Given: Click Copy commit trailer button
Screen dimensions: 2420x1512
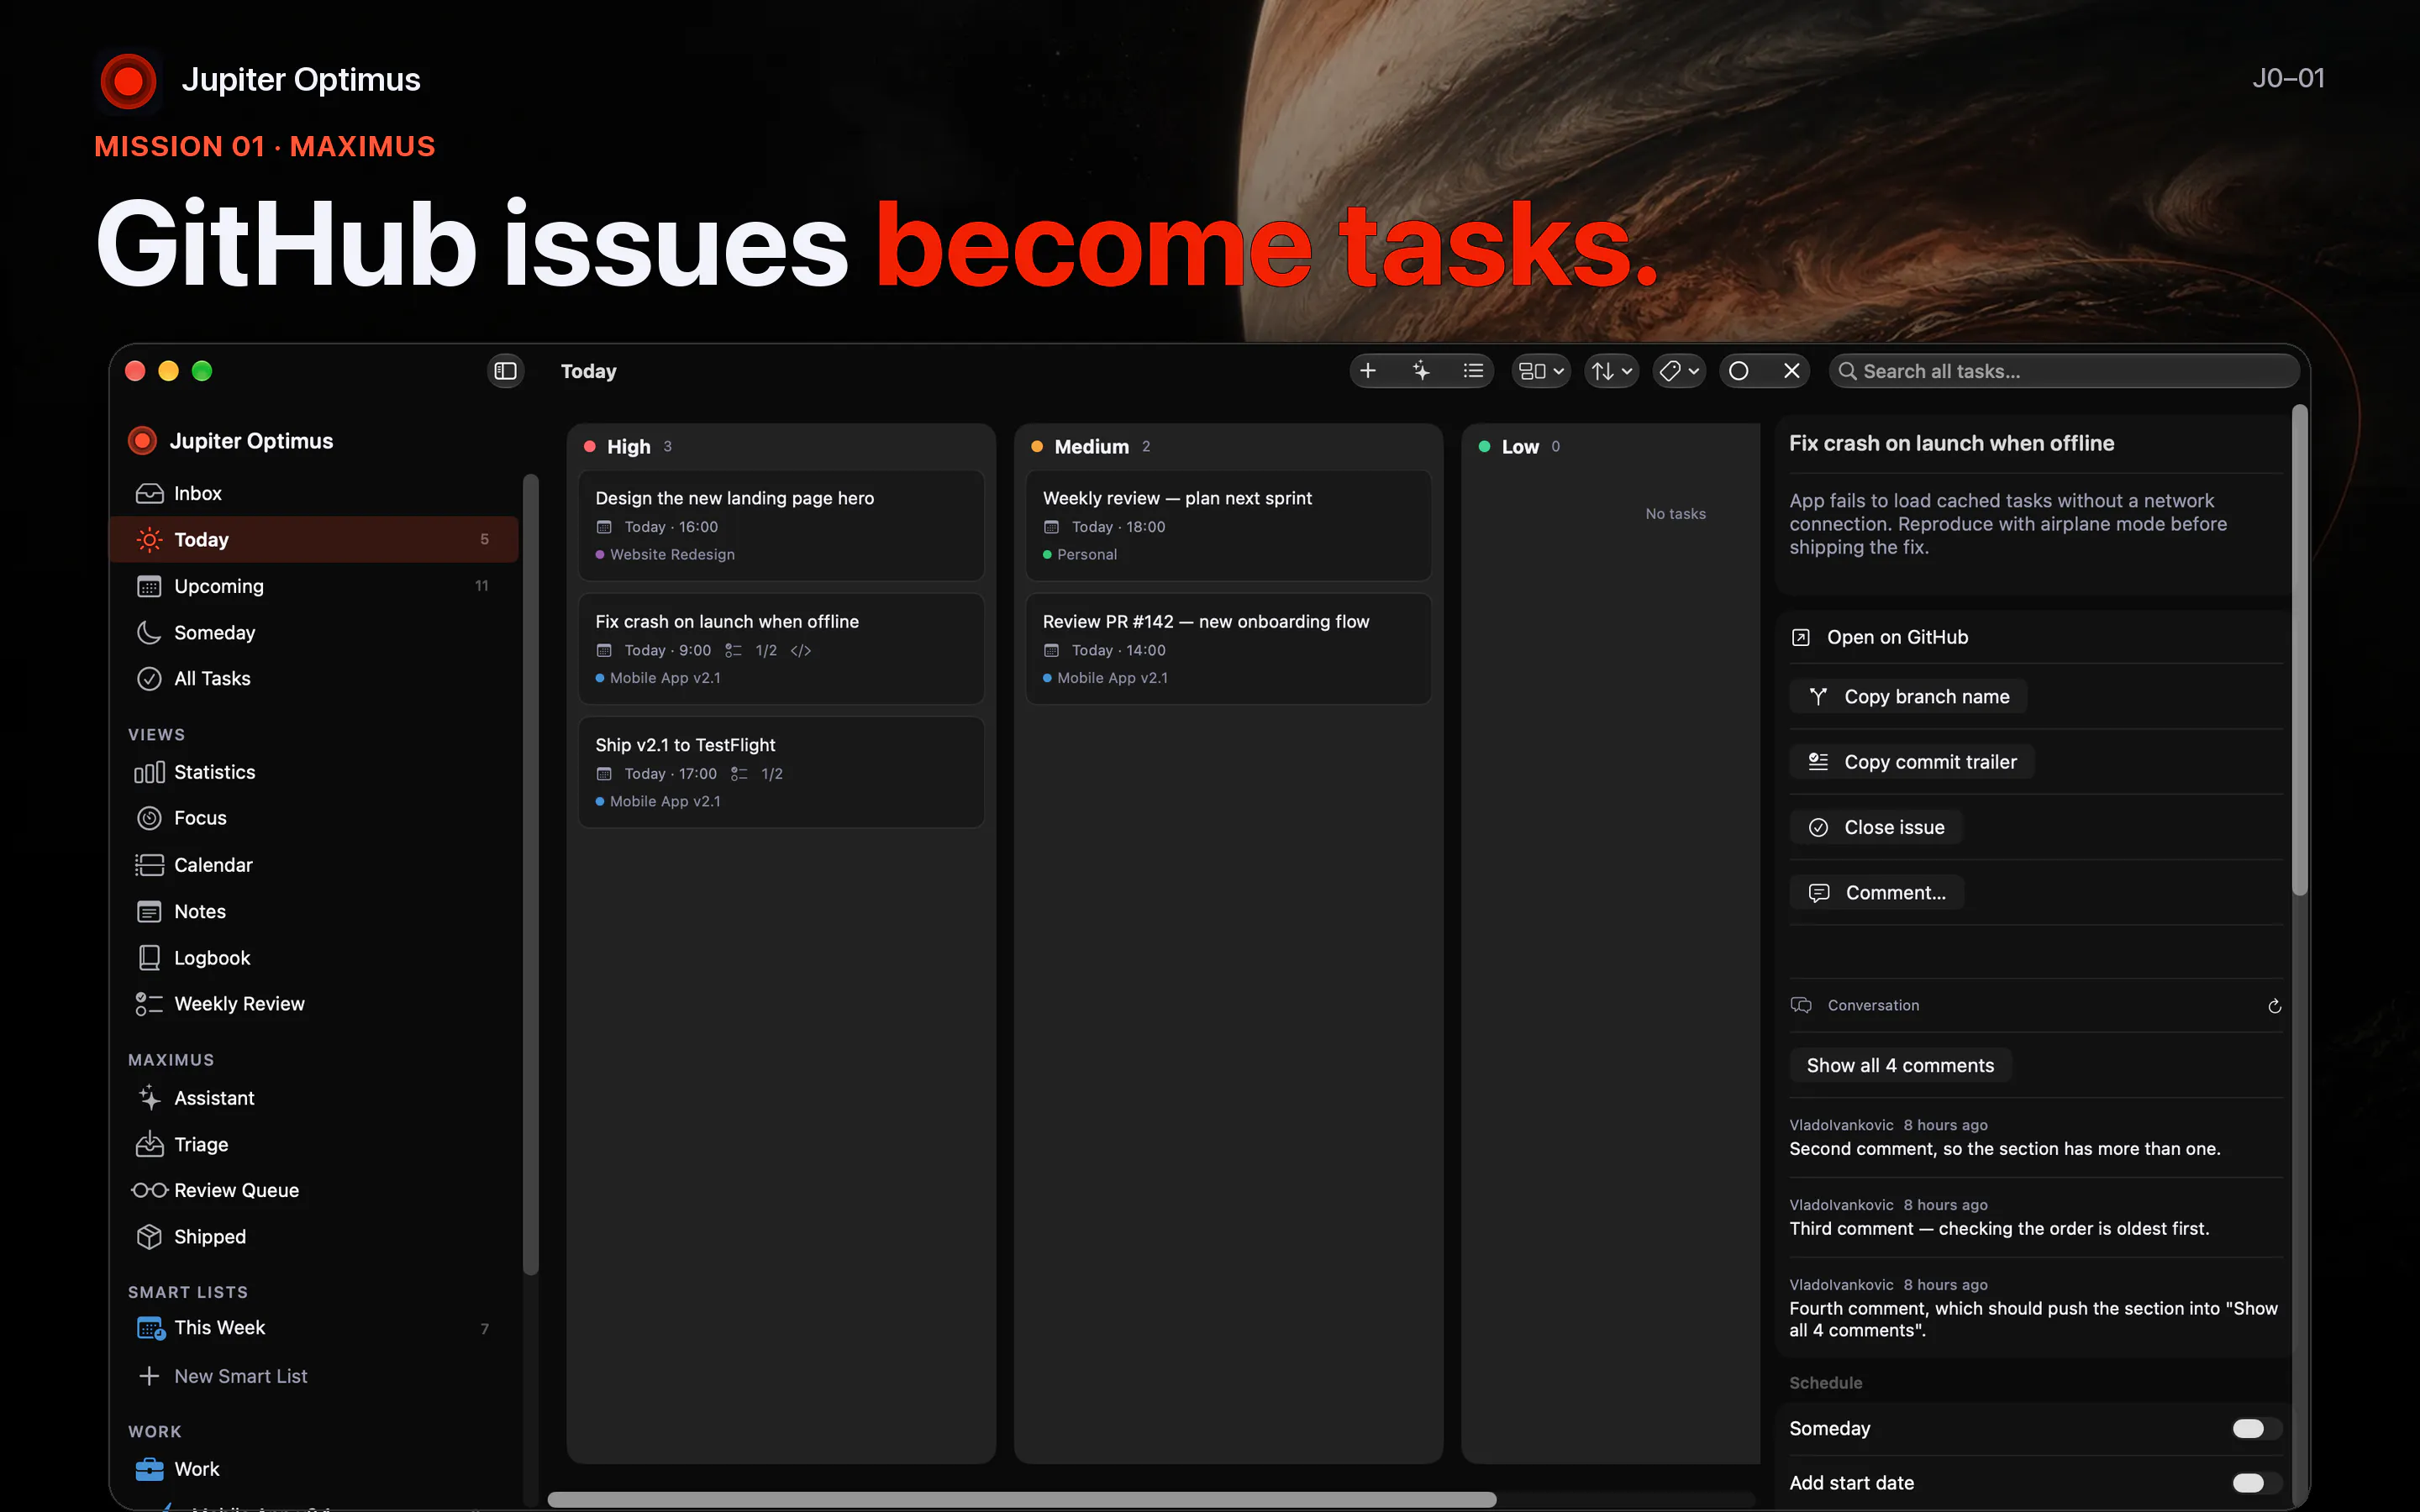Looking at the screenshot, I should (1912, 762).
